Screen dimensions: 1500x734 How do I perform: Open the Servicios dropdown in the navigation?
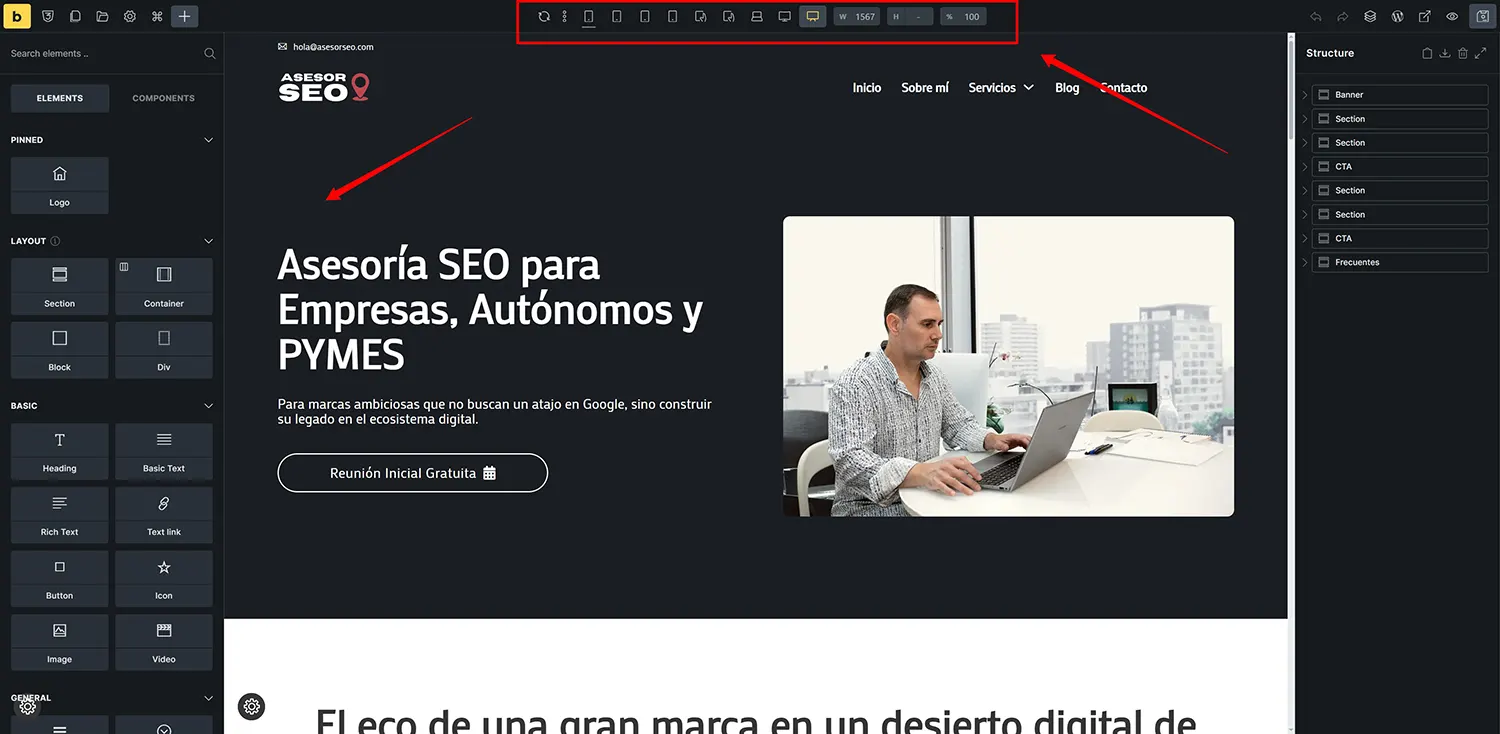pyautogui.click(x=1001, y=88)
